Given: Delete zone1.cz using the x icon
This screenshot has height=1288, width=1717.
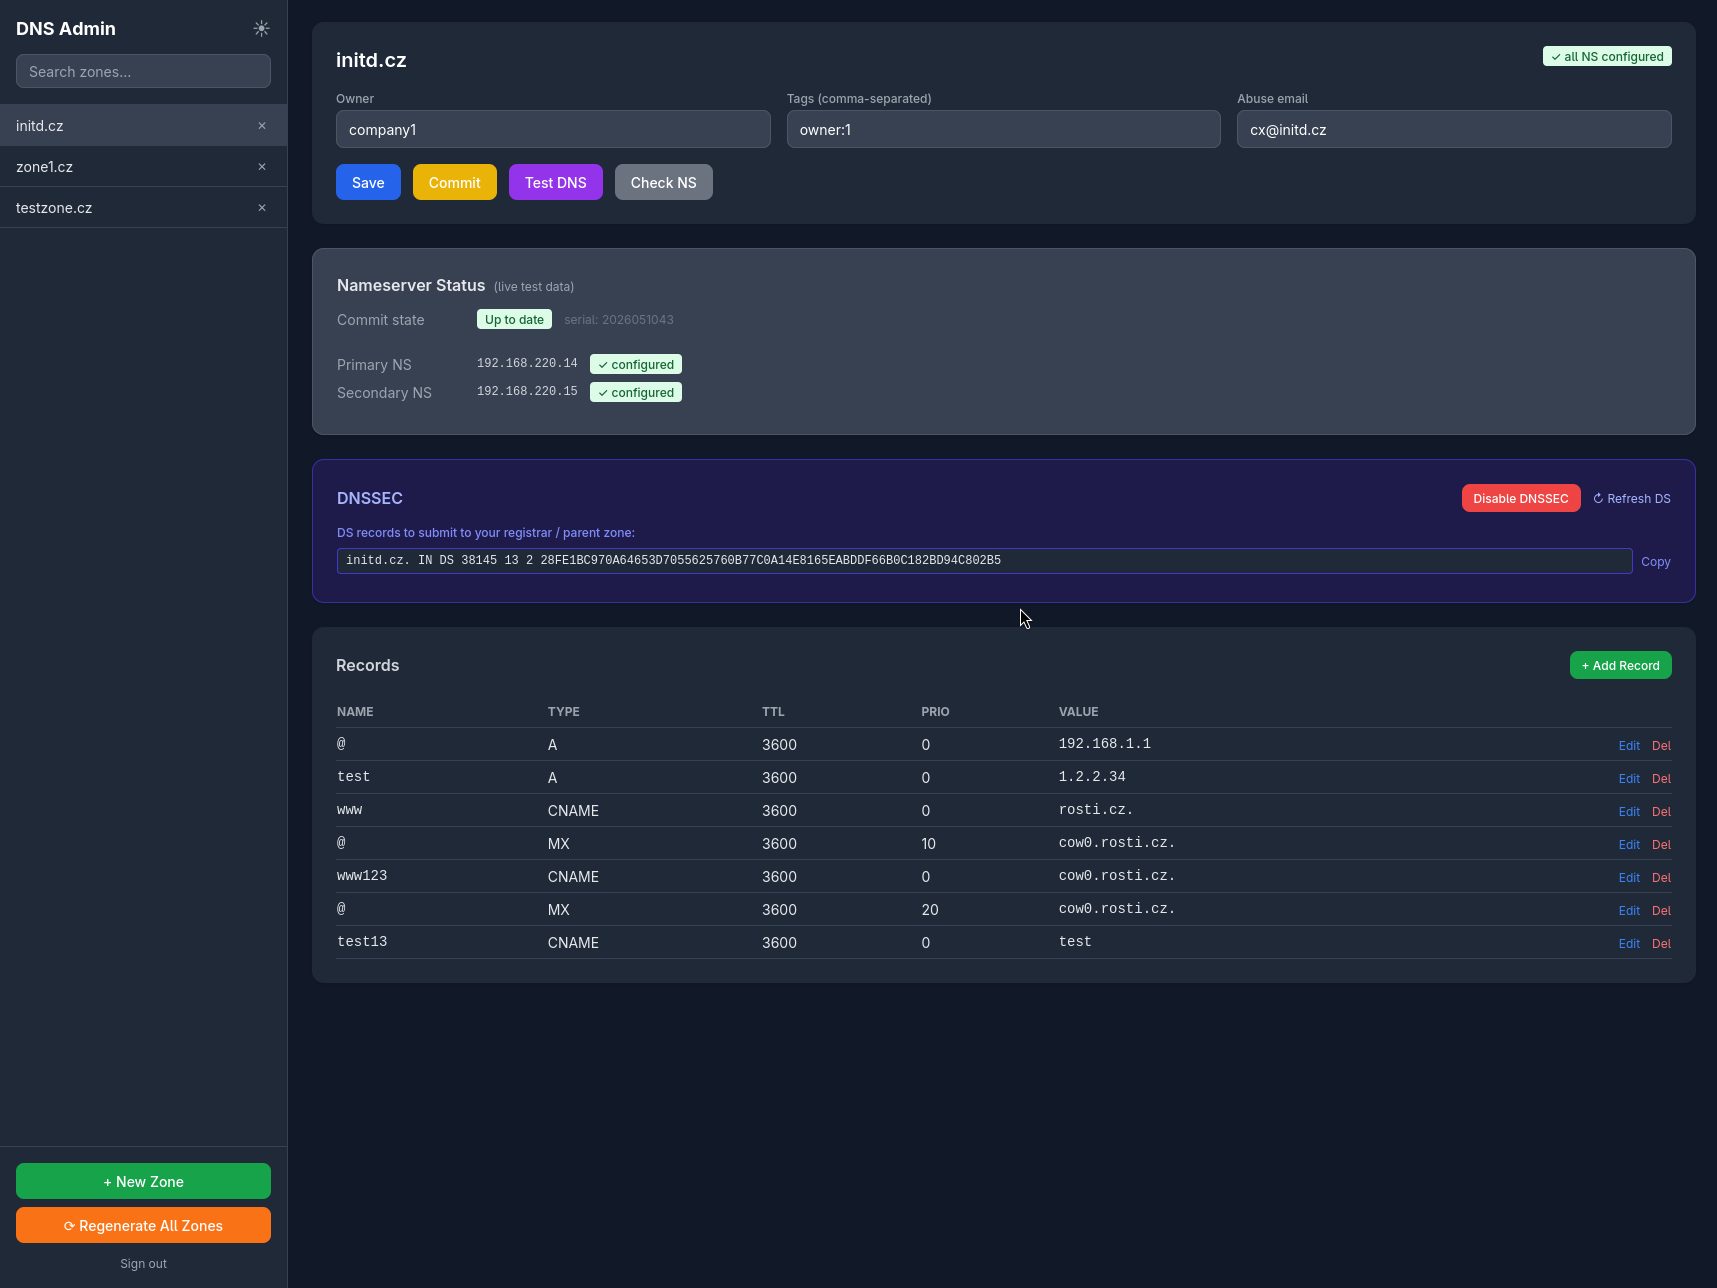Looking at the screenshot, I should pyautogui.click(x=262, y=167).
